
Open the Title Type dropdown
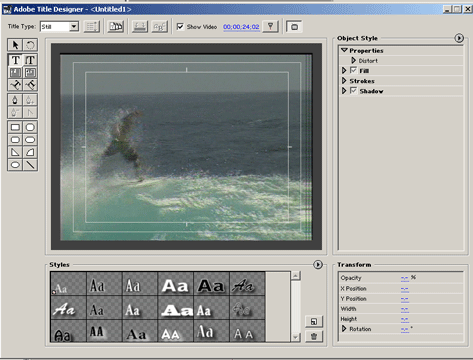(x=74, y=27)
